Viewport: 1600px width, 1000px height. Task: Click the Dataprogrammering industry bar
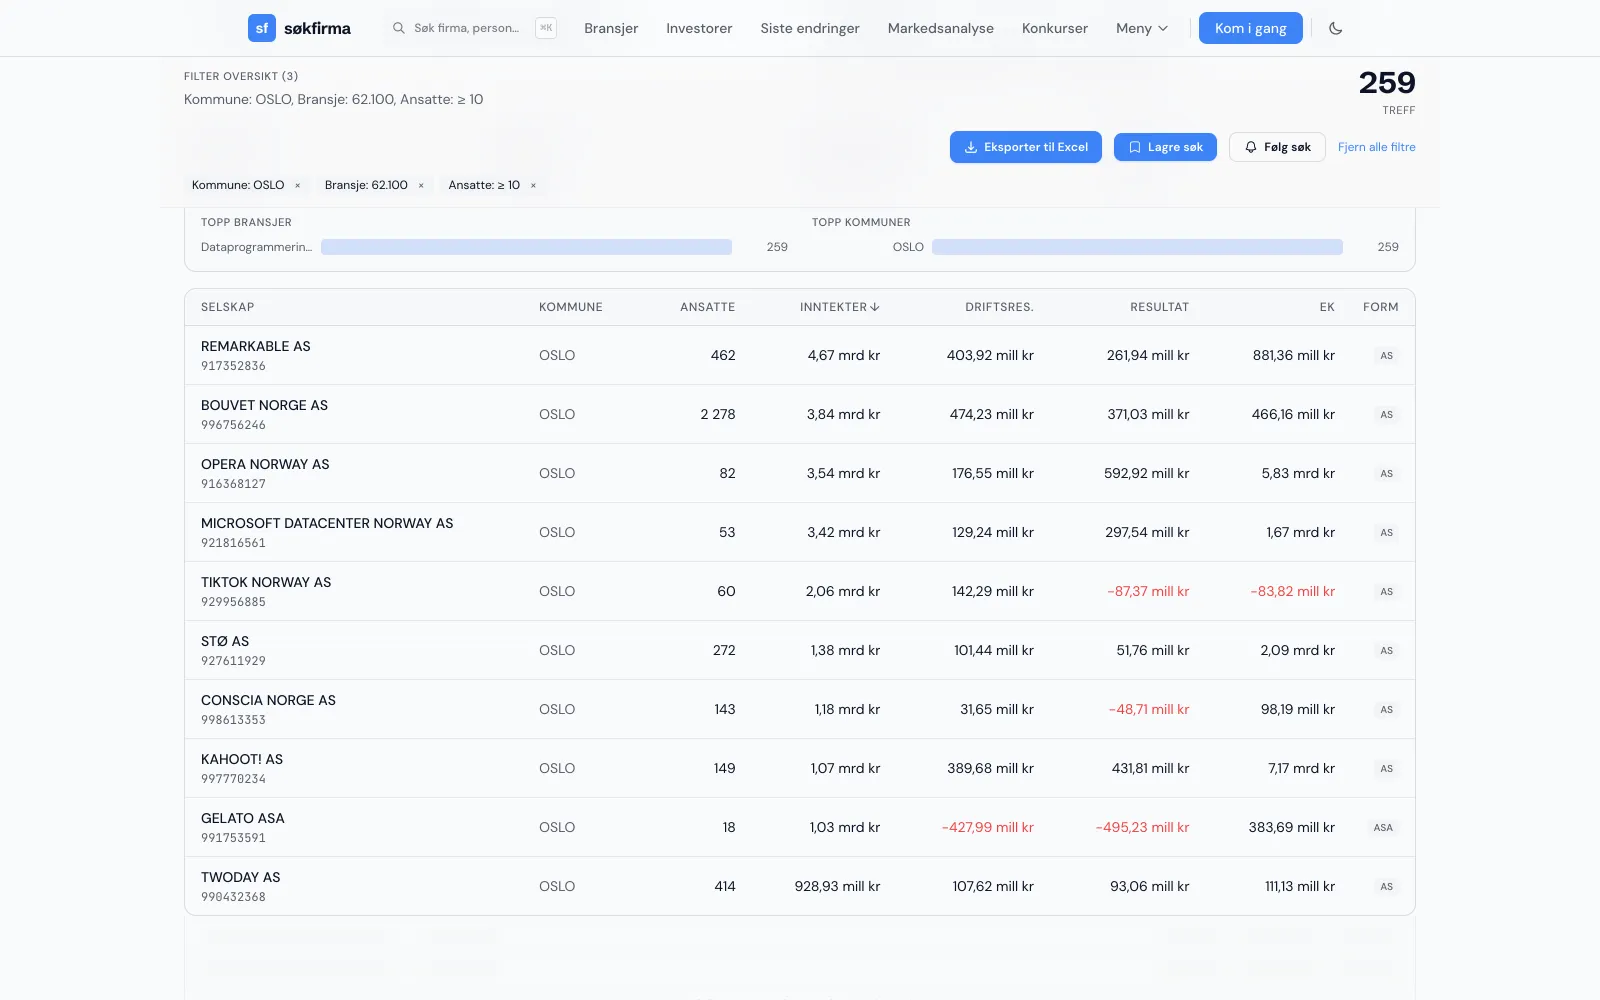[x=526, y=247]
